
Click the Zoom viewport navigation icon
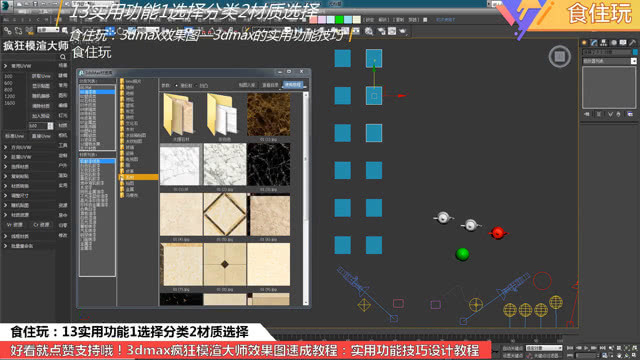click(612, 348)
